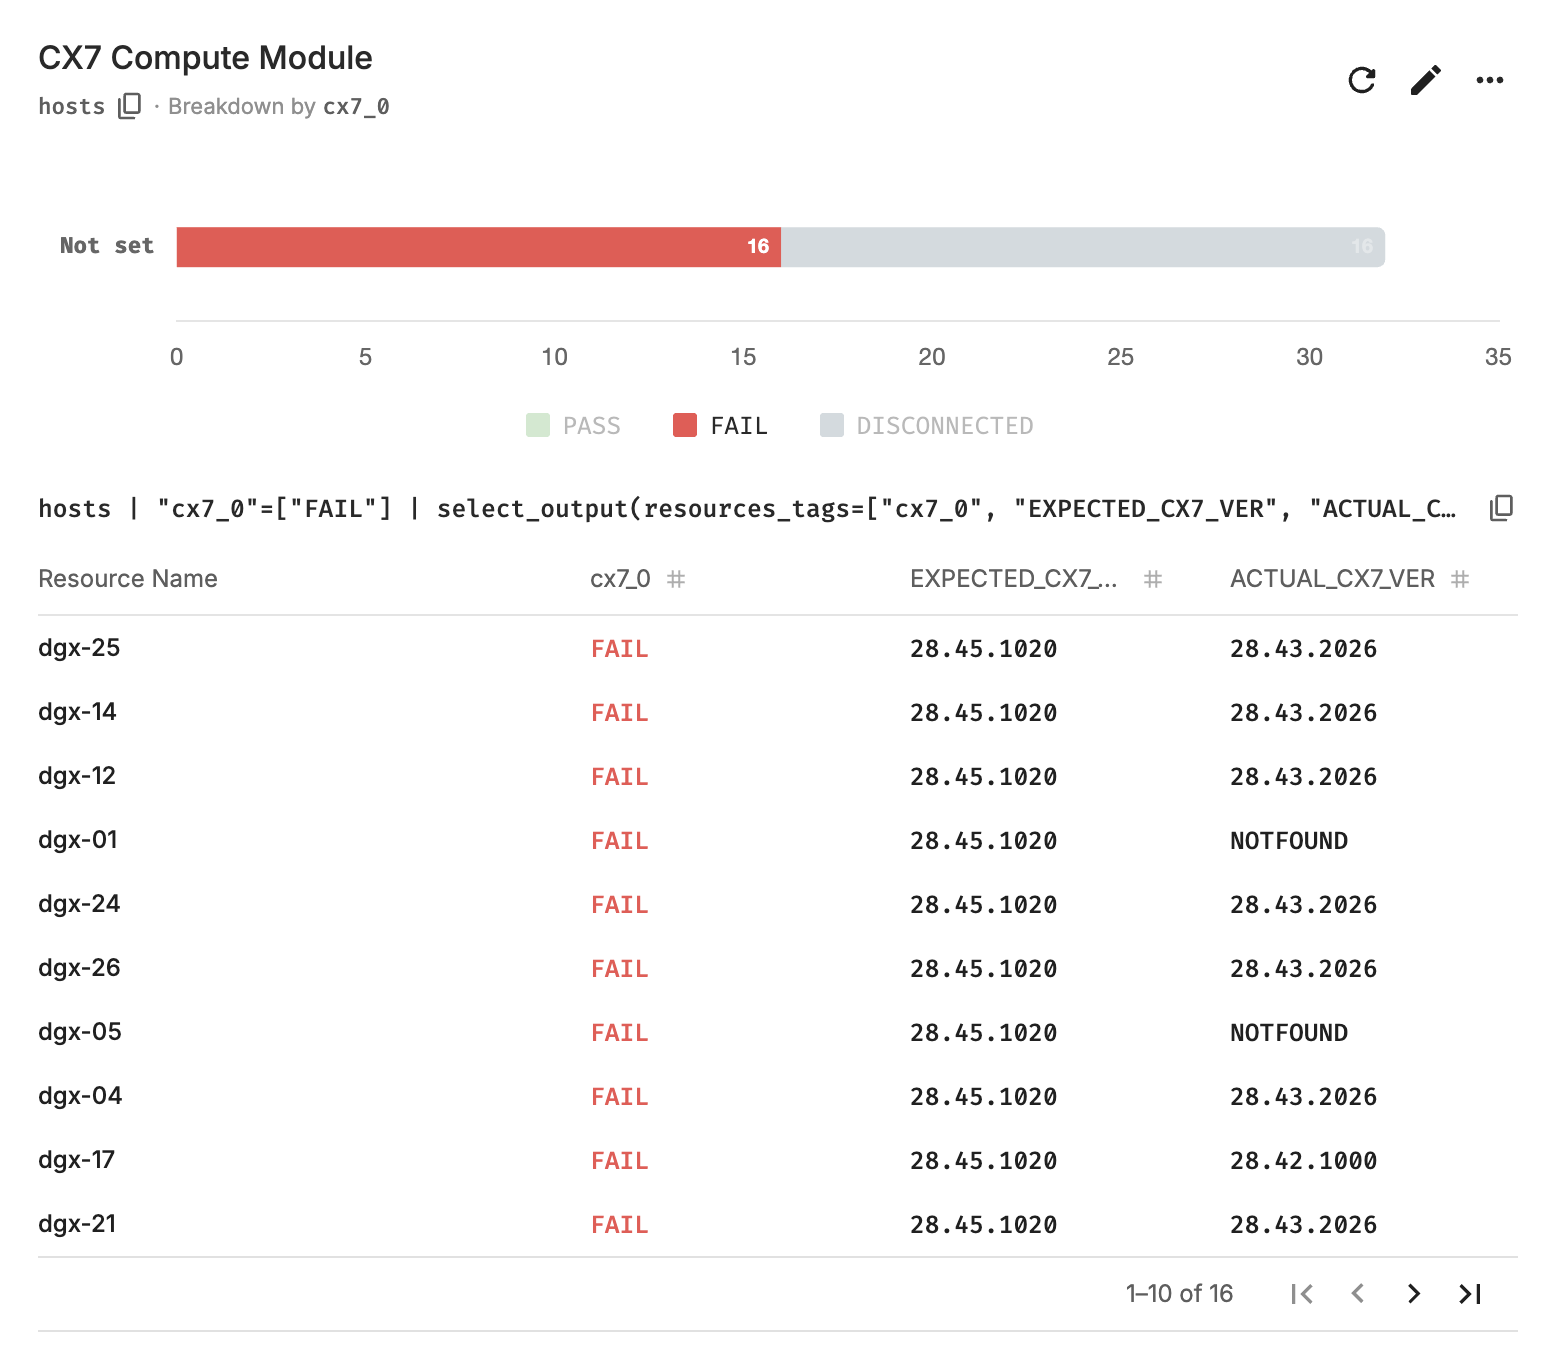Go to the previous page of results
The image size is (1550, 1352).
click(x=1357, y=1294)
